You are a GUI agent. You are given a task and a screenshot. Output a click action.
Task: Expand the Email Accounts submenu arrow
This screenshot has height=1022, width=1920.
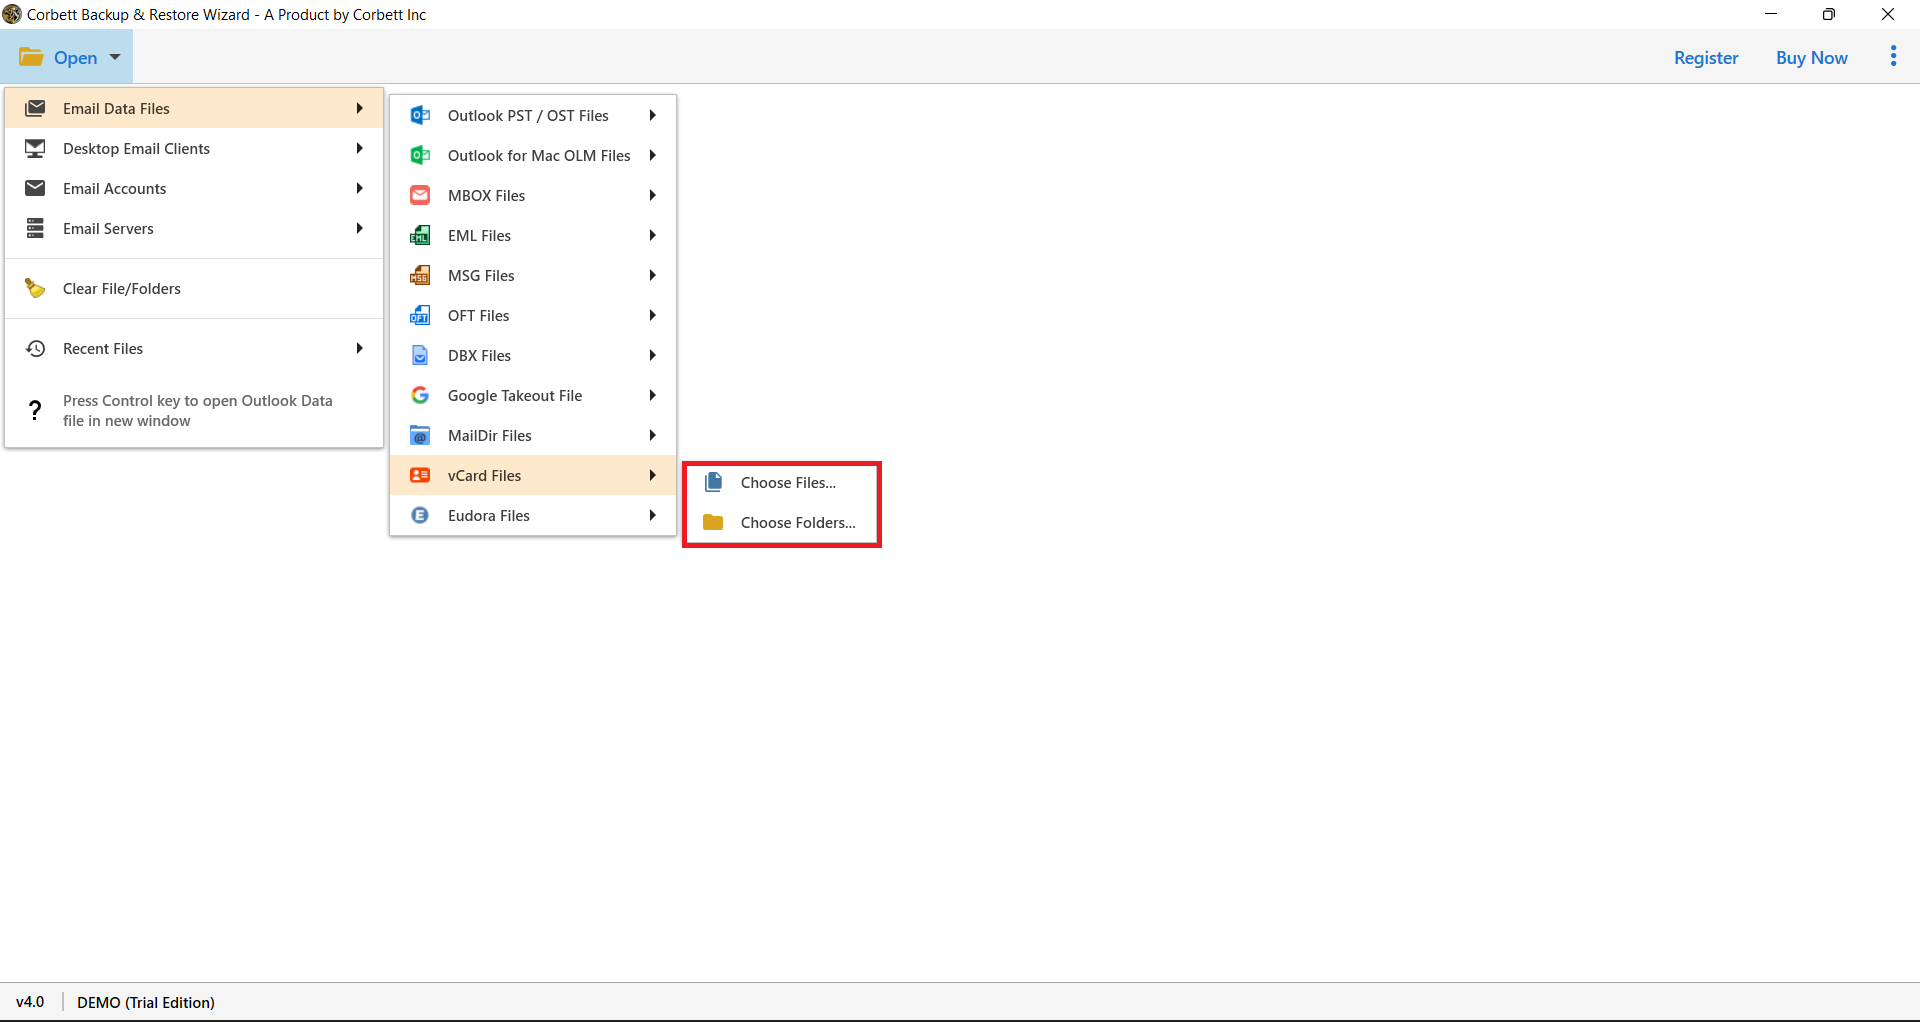coord(359,188)
